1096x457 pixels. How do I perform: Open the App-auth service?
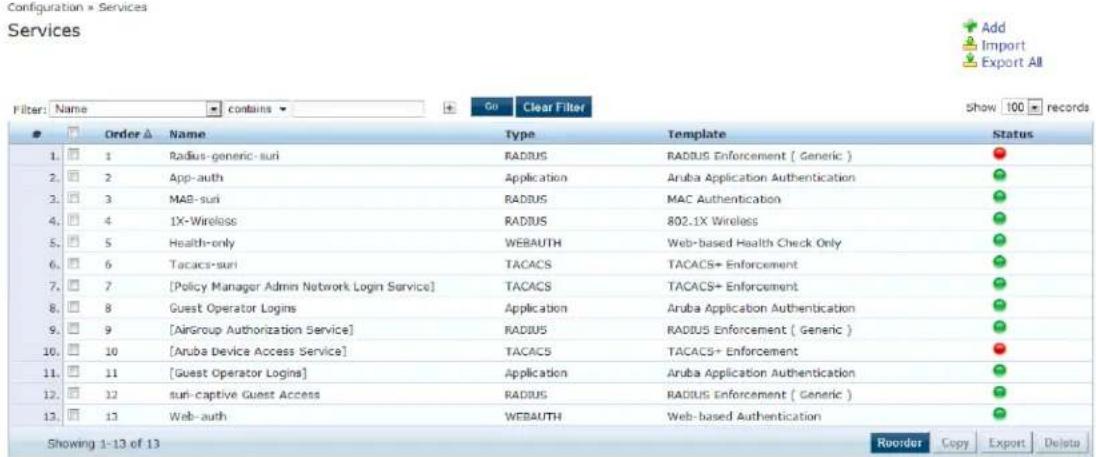tap(196, 177)
